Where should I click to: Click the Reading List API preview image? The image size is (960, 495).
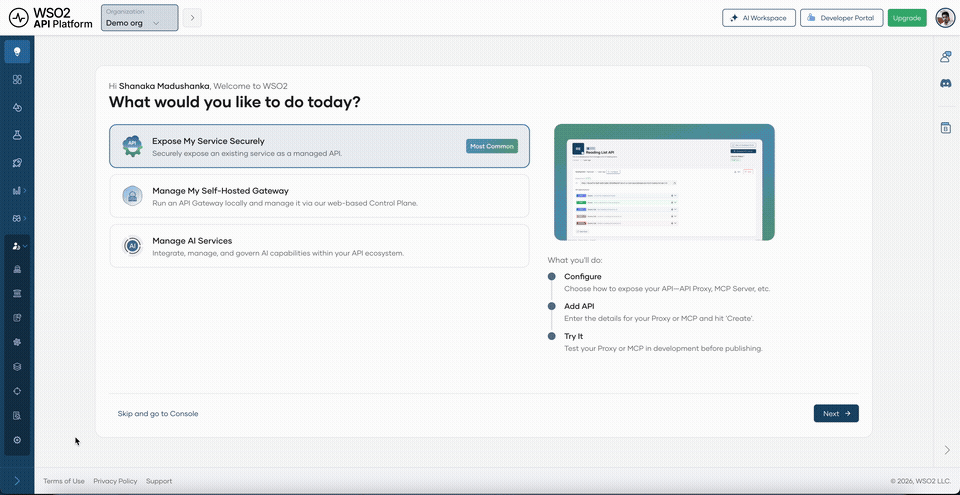coord(664,182)
